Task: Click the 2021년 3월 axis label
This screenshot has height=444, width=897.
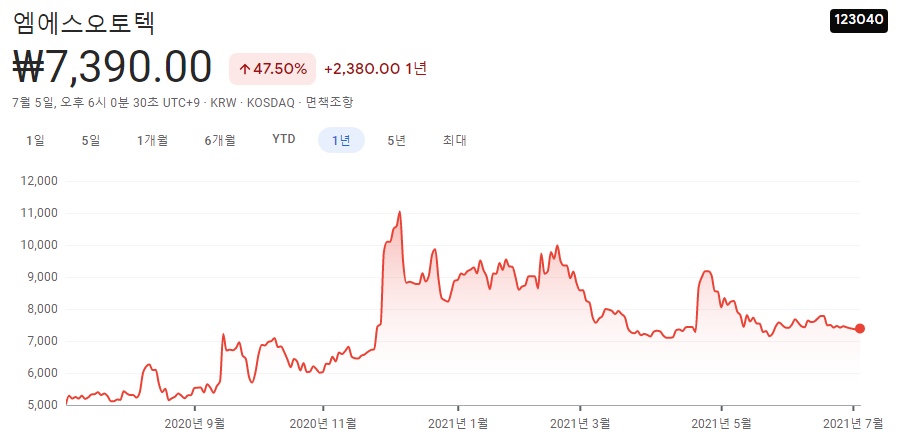Action: pyautogui.click(x=580, y=424)
